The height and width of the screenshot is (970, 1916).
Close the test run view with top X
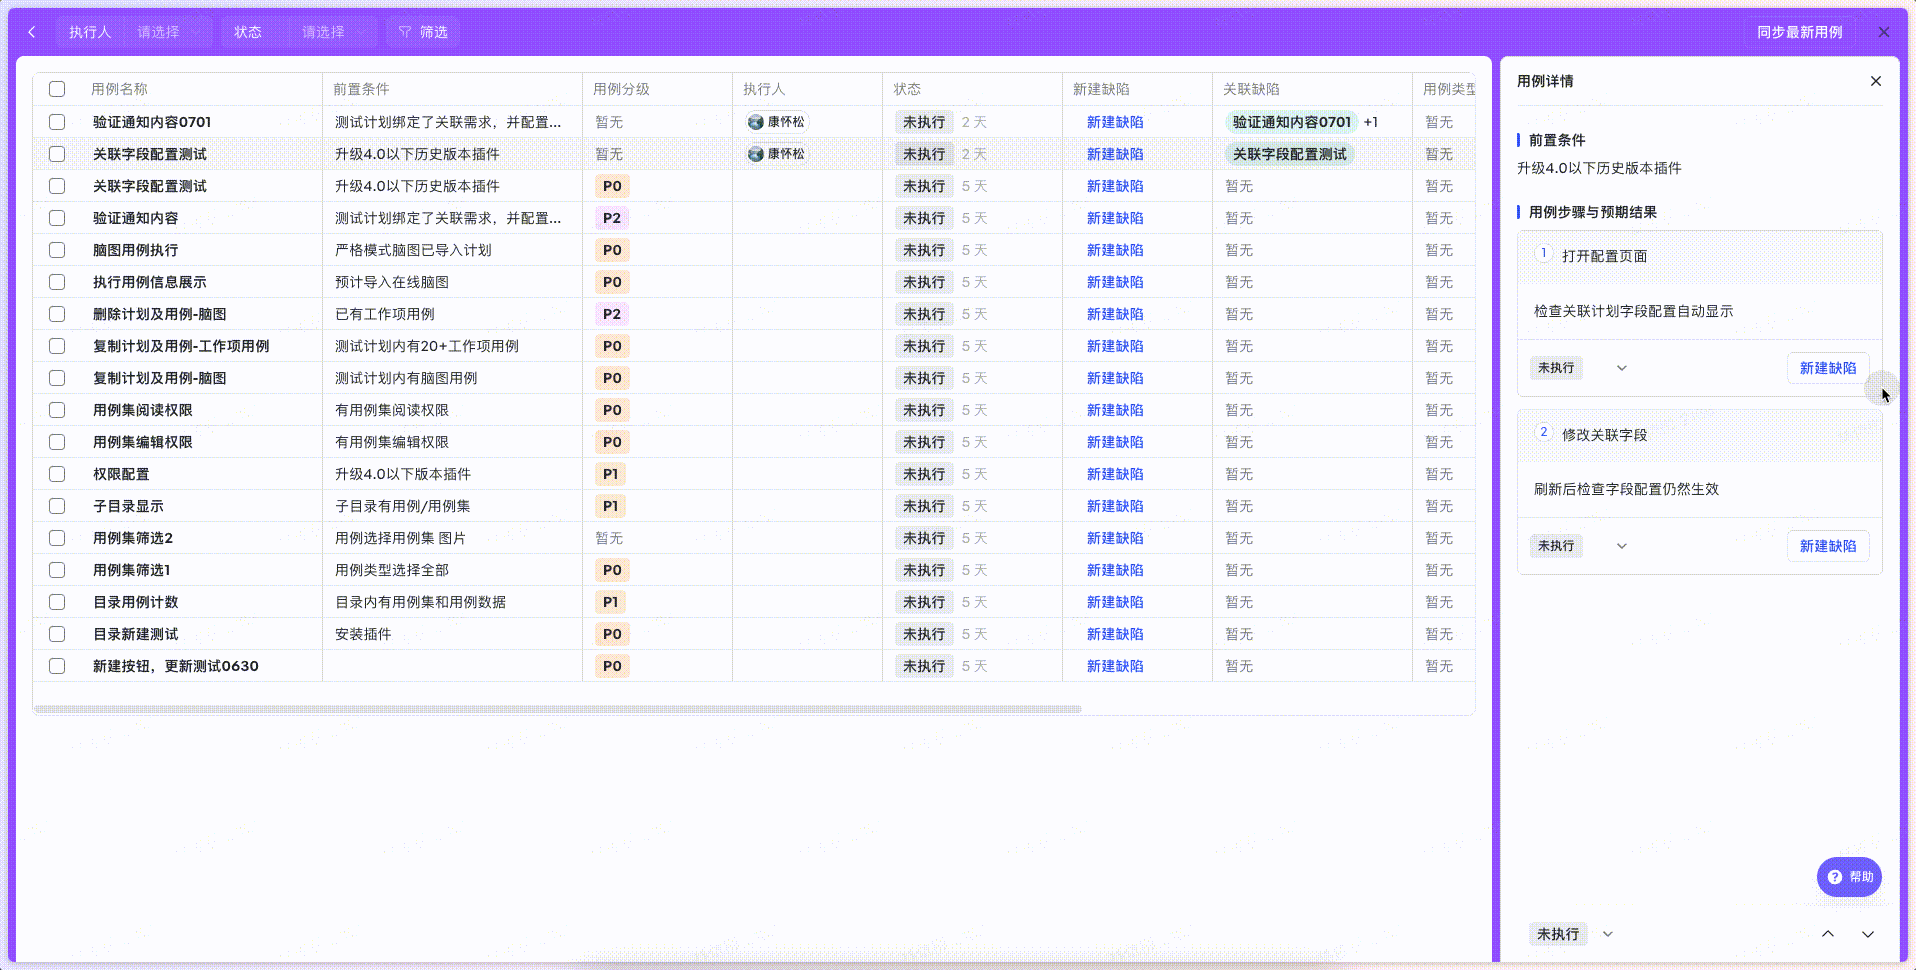coord(1884,32)
